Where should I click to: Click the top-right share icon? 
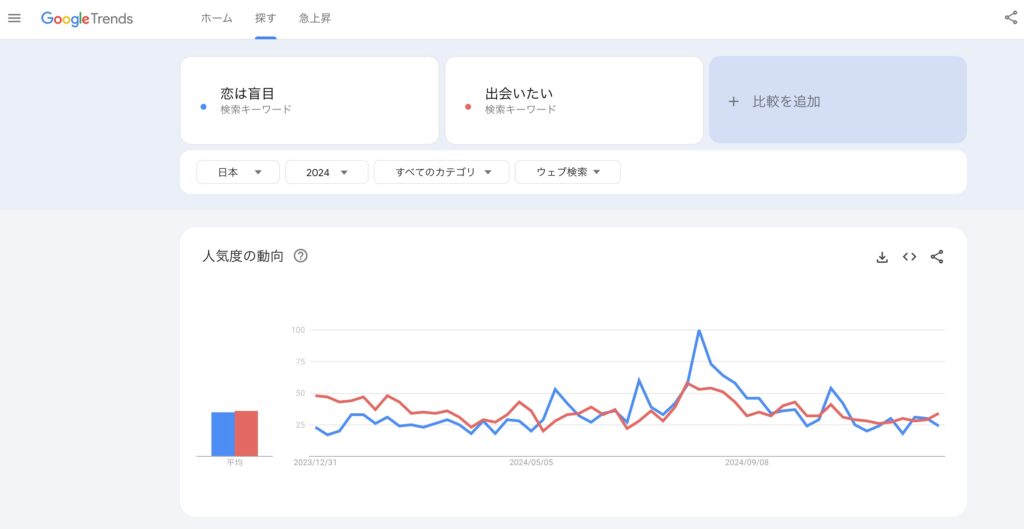[1010, 18]
